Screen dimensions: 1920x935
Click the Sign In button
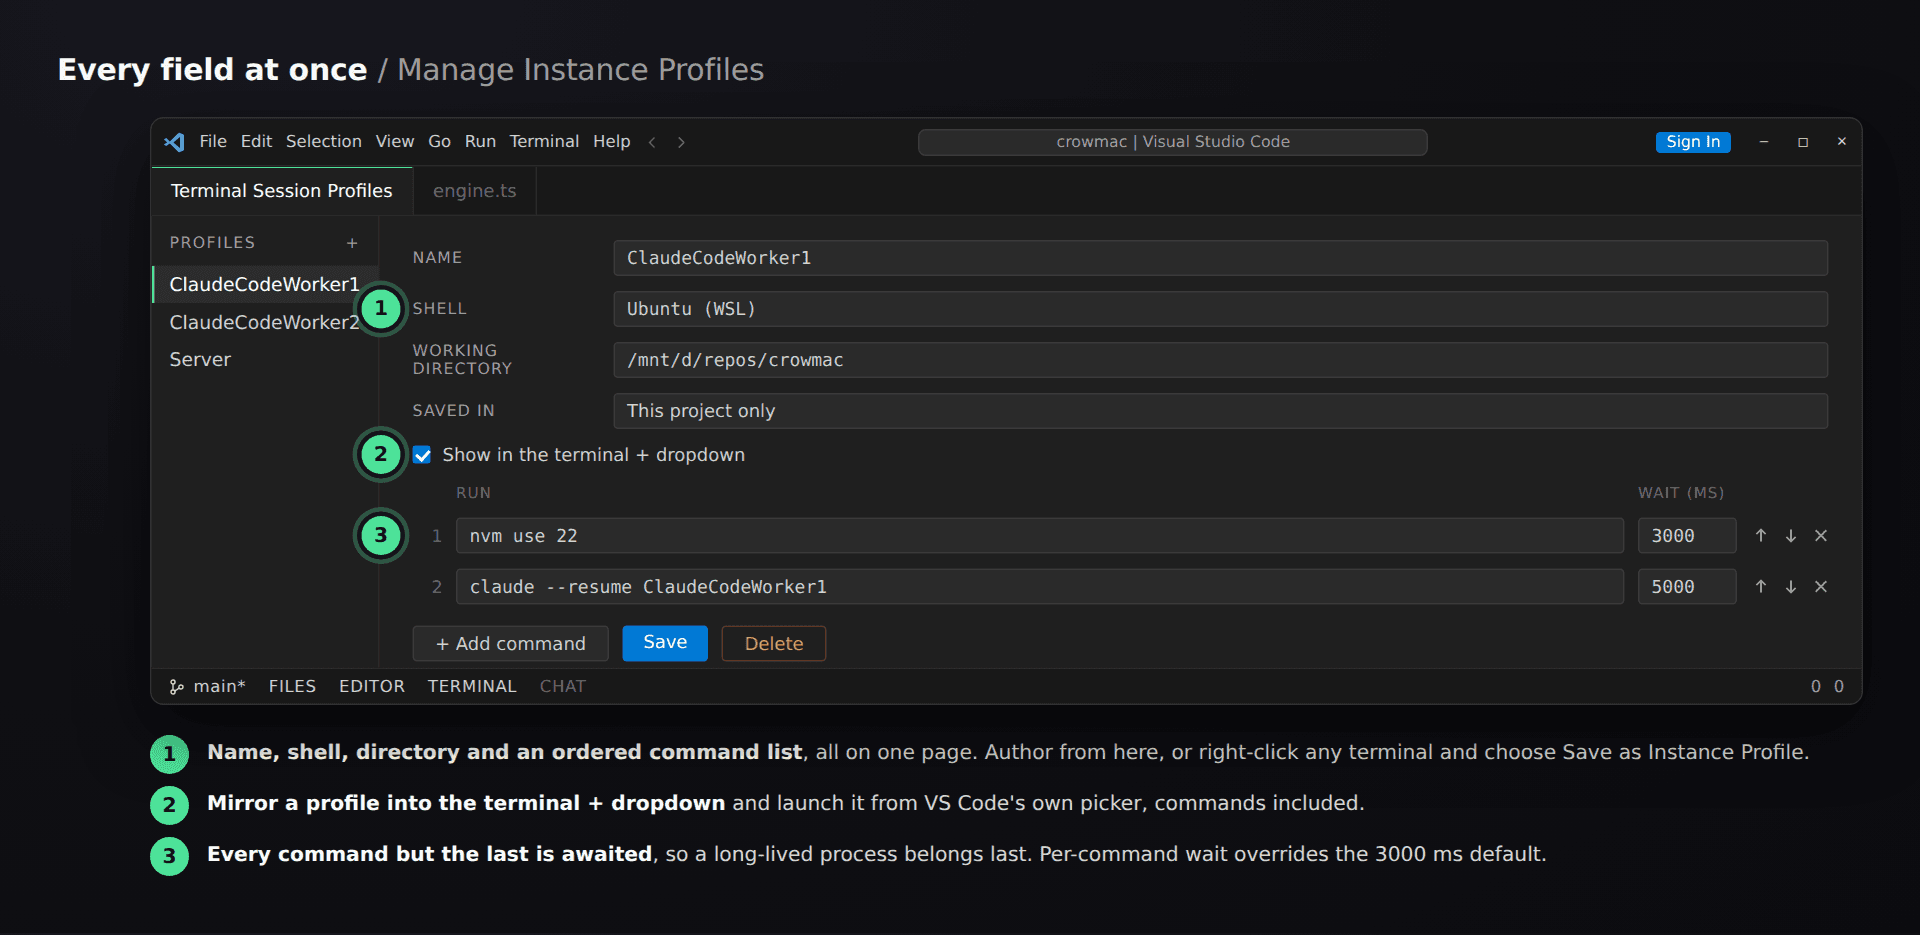1693,142
